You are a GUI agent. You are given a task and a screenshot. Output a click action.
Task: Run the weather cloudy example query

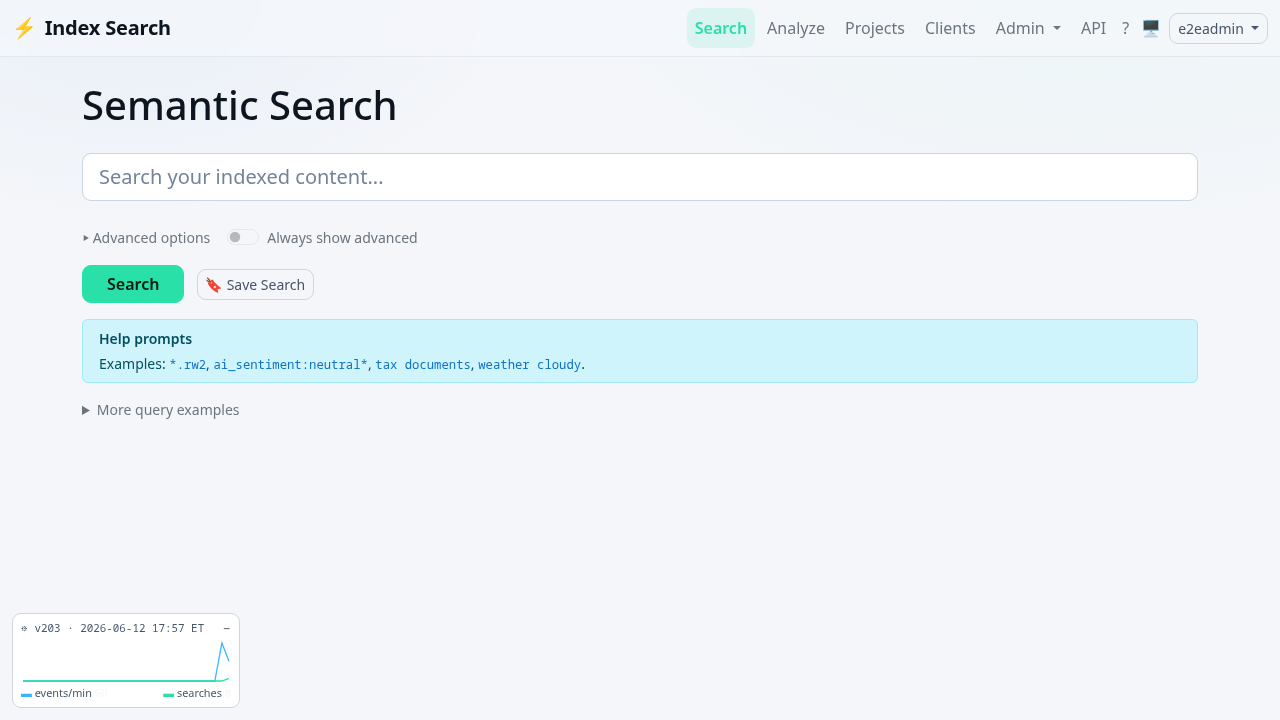point(529,365)
